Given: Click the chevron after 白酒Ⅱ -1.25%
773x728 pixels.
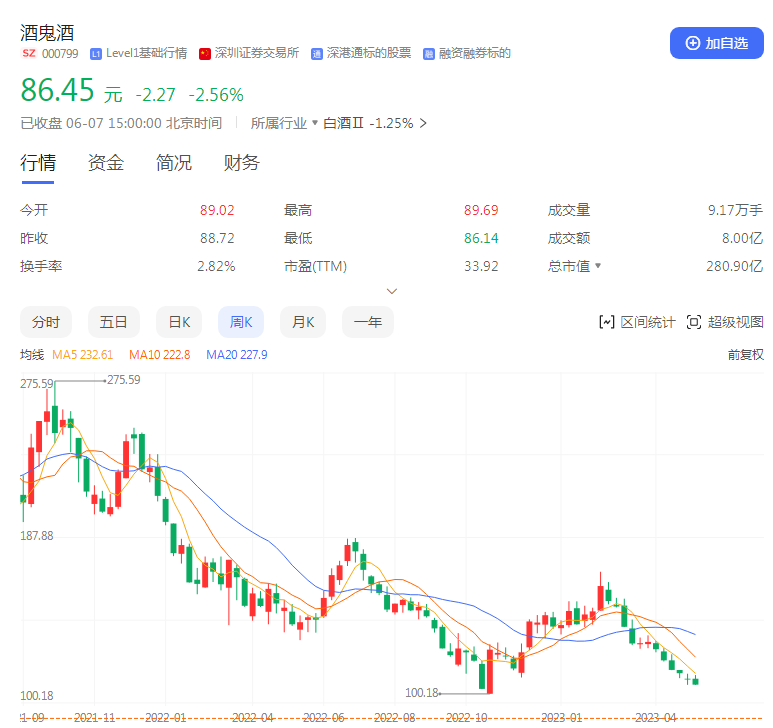Looking at the screenshot, I should point(423,123).
